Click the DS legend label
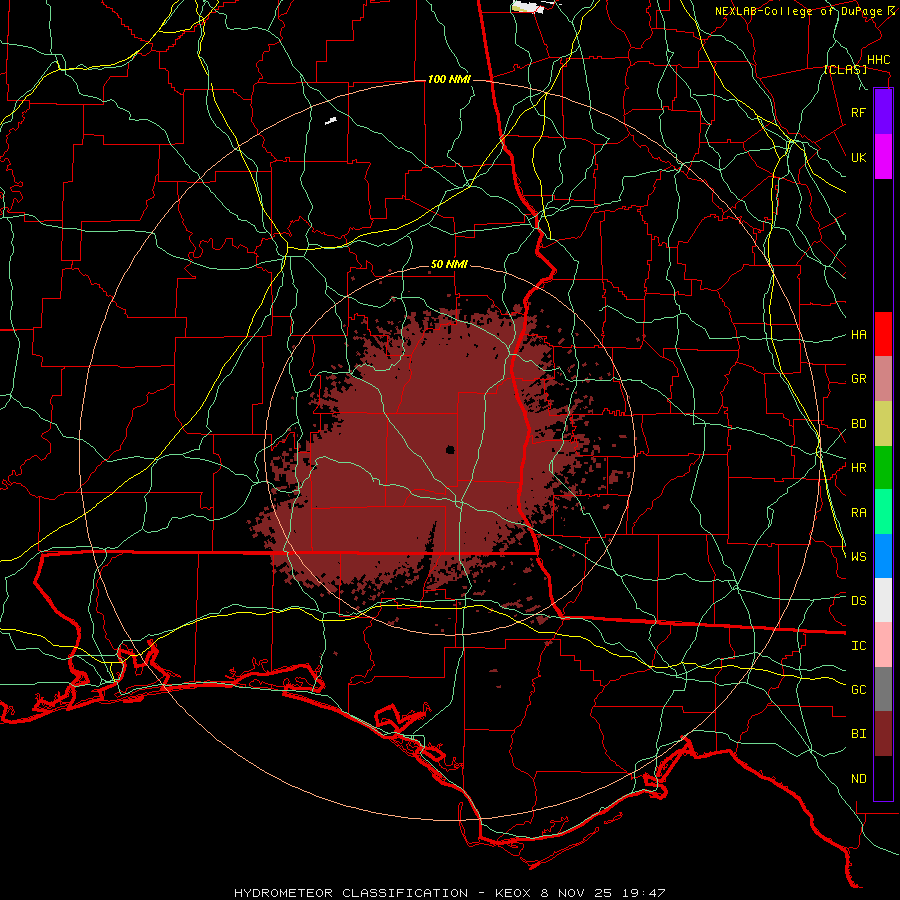The height and width of the screenshot is (900, 900). pyautogui.click(x=858, y=601)
